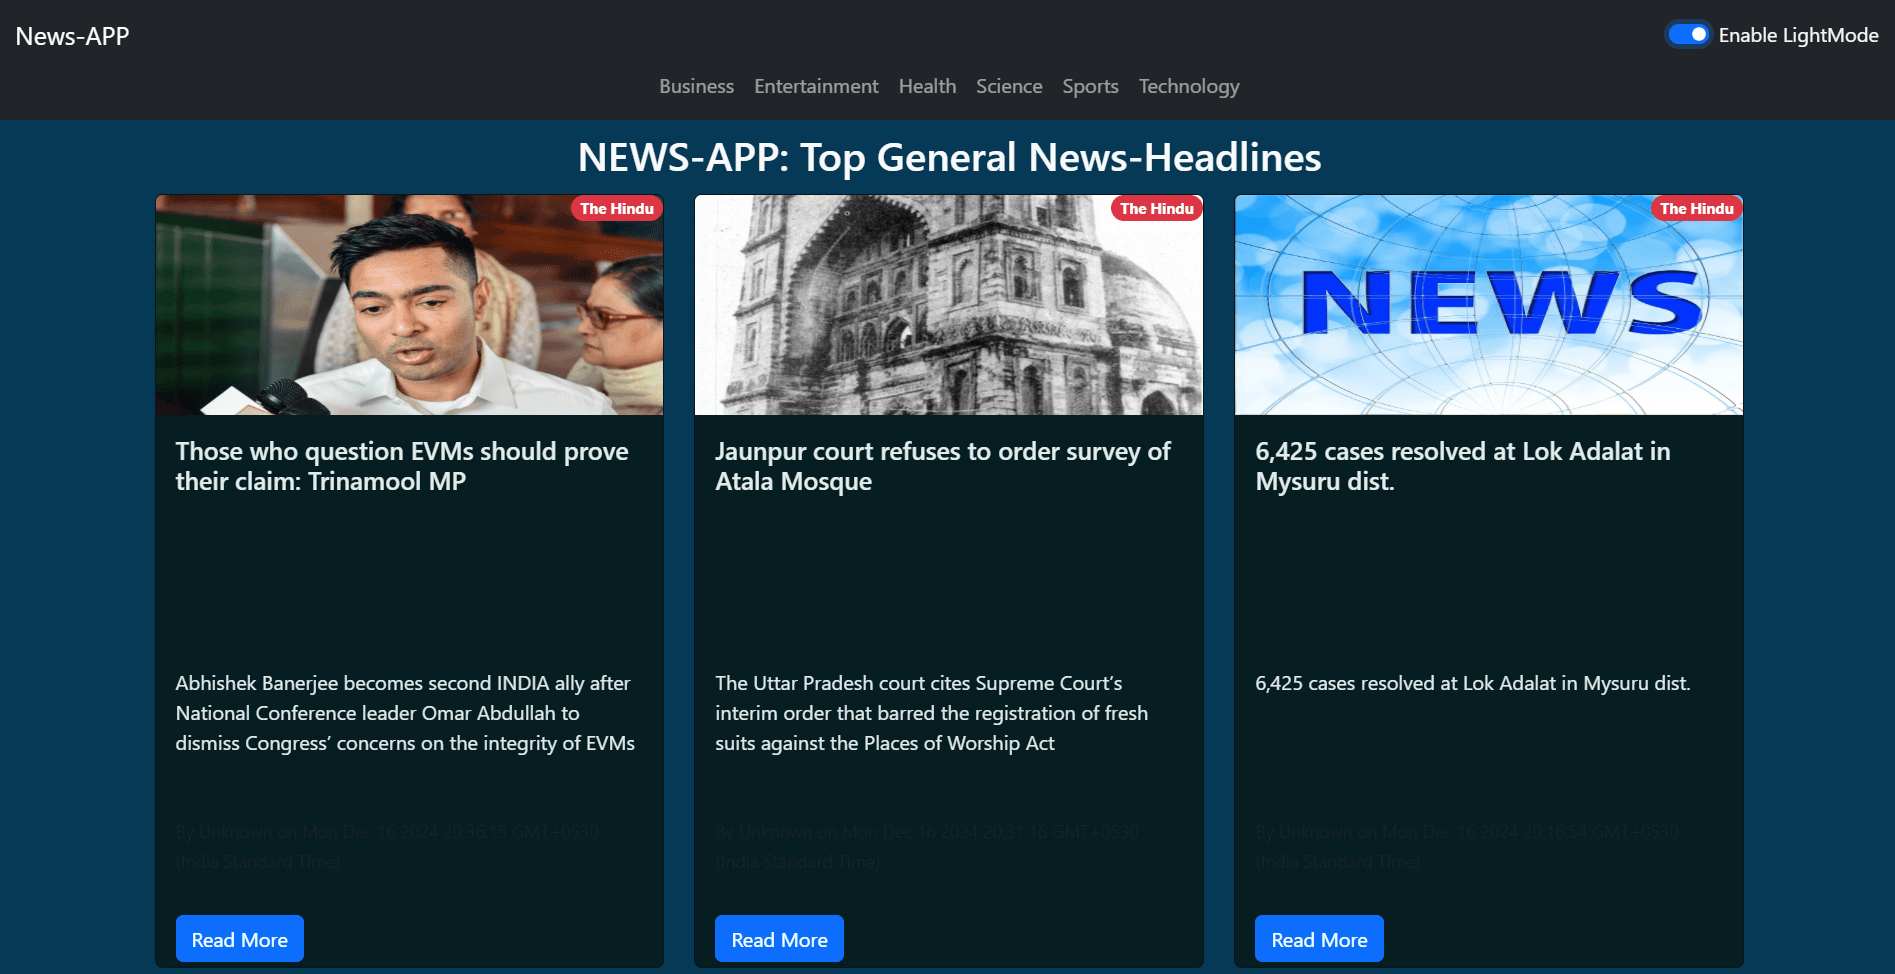Open the News-APP home brand link

(x=72, y=36)
